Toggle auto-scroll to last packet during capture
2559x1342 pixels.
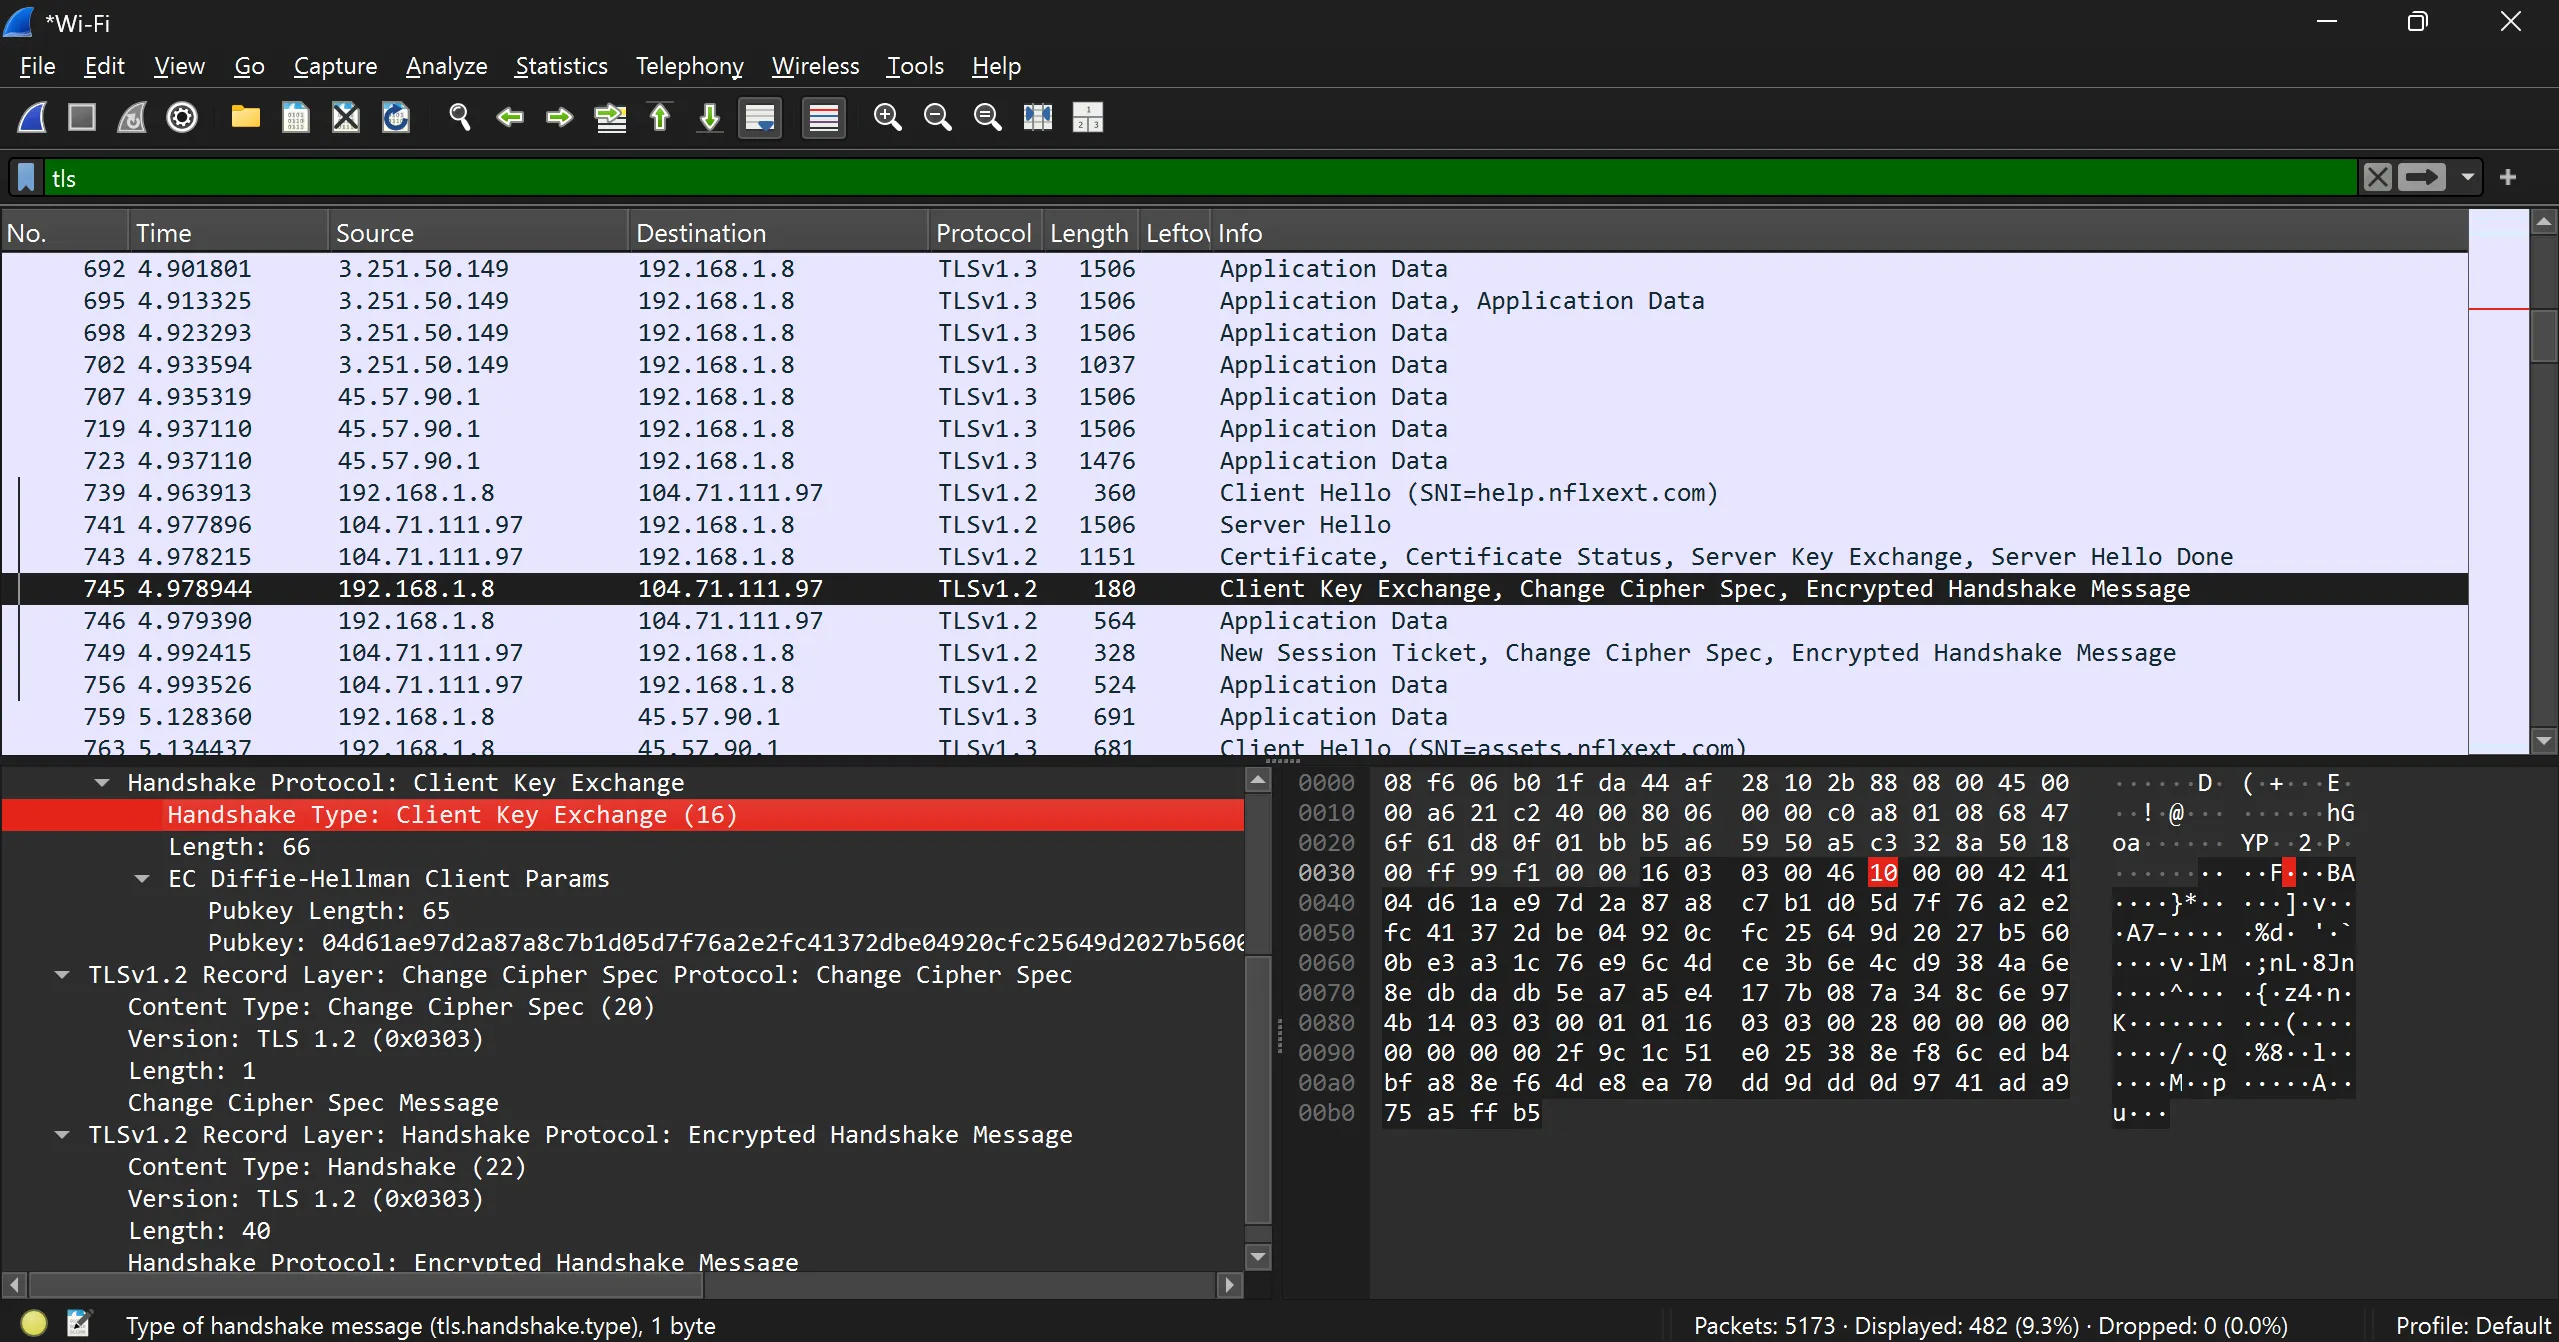[760, 118]
